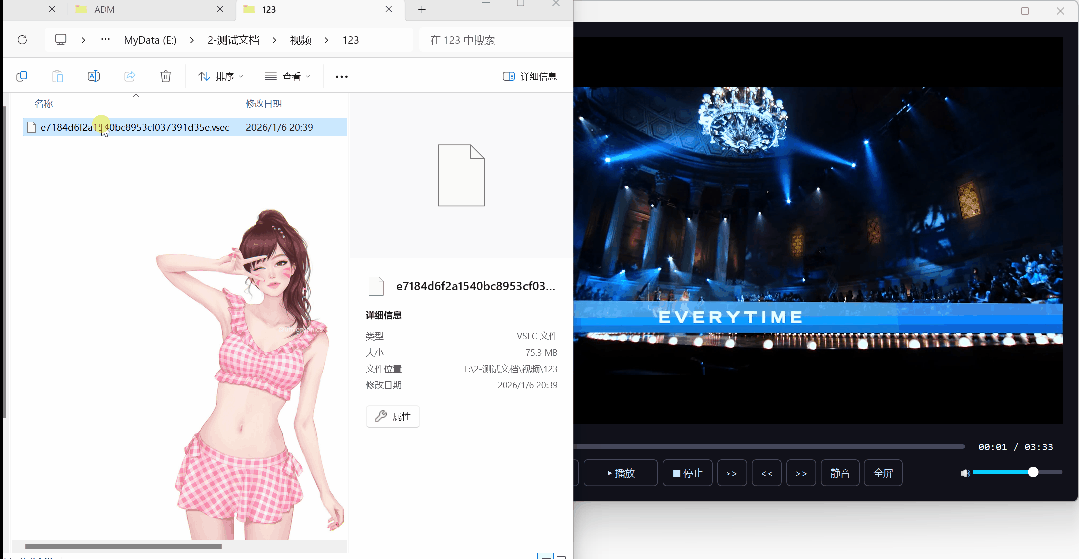
Task: Go to MyData (E:) in breadcrumb
Action: pos(150,40)
